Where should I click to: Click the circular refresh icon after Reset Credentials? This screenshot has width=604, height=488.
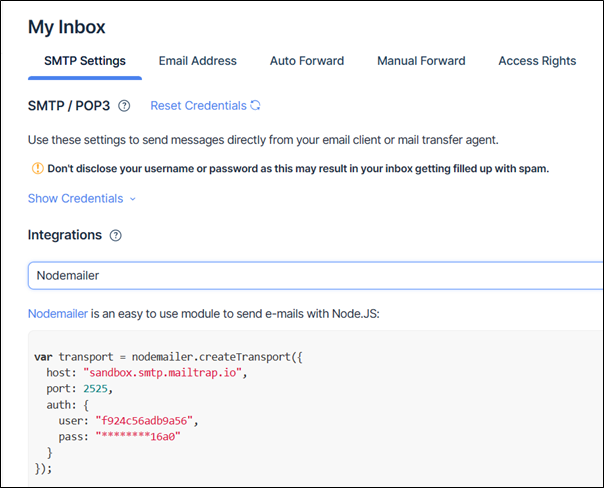click(256, 105)
